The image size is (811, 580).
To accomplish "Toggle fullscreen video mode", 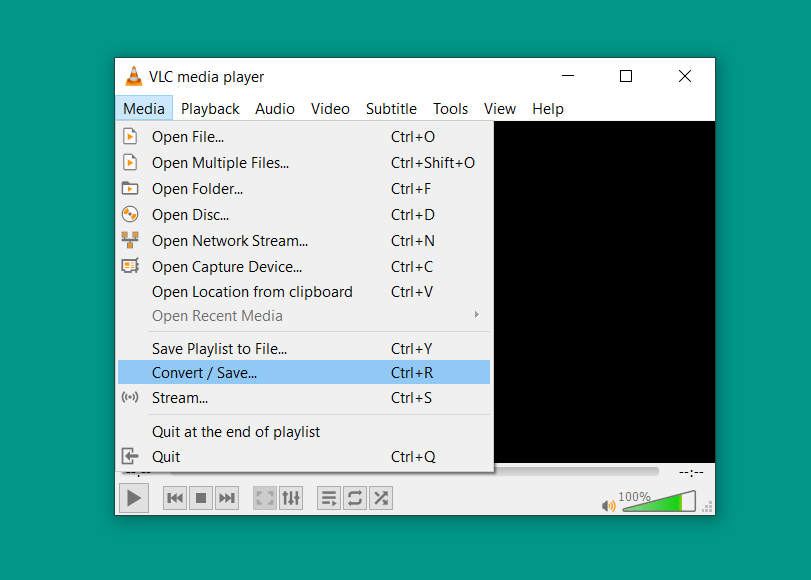I will click(x=265, y=498).
